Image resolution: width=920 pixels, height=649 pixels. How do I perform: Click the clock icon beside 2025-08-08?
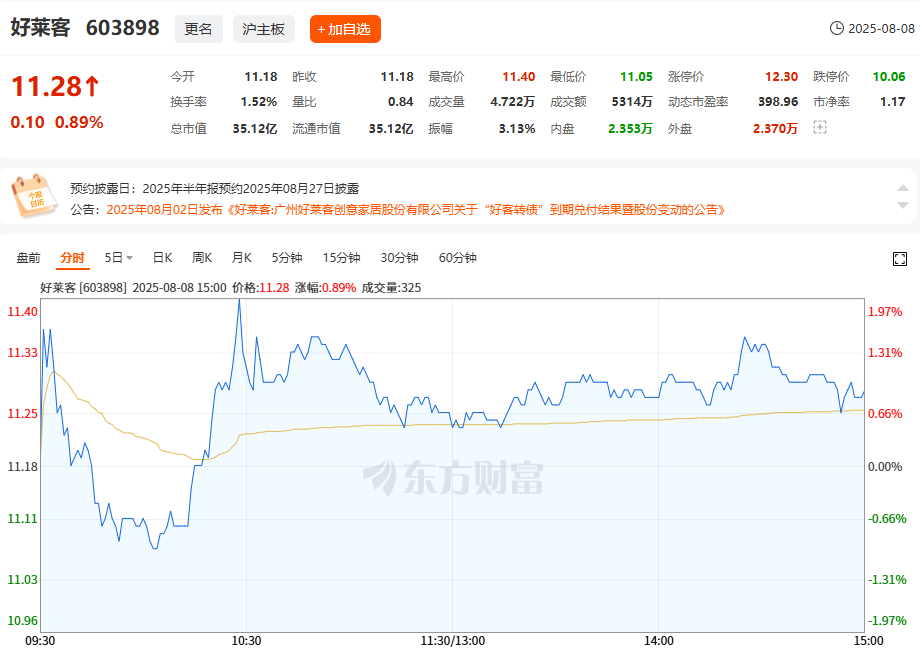point(837,28)
